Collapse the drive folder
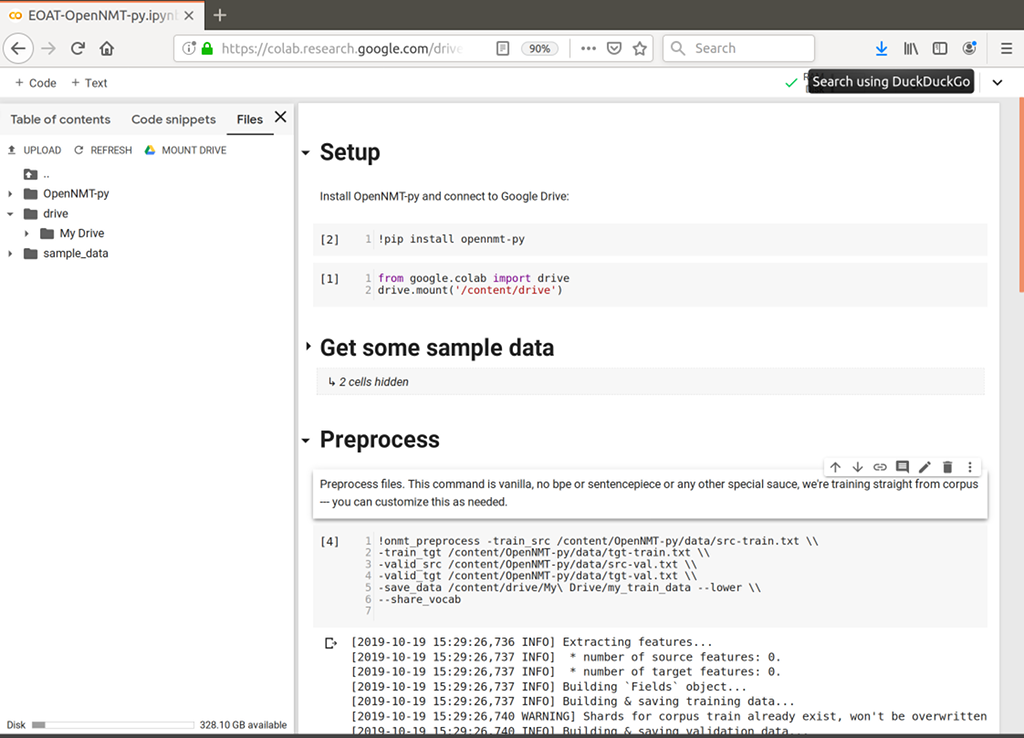Image resolution: width=1024 pixels, height=738 pixels. (10, 214)
